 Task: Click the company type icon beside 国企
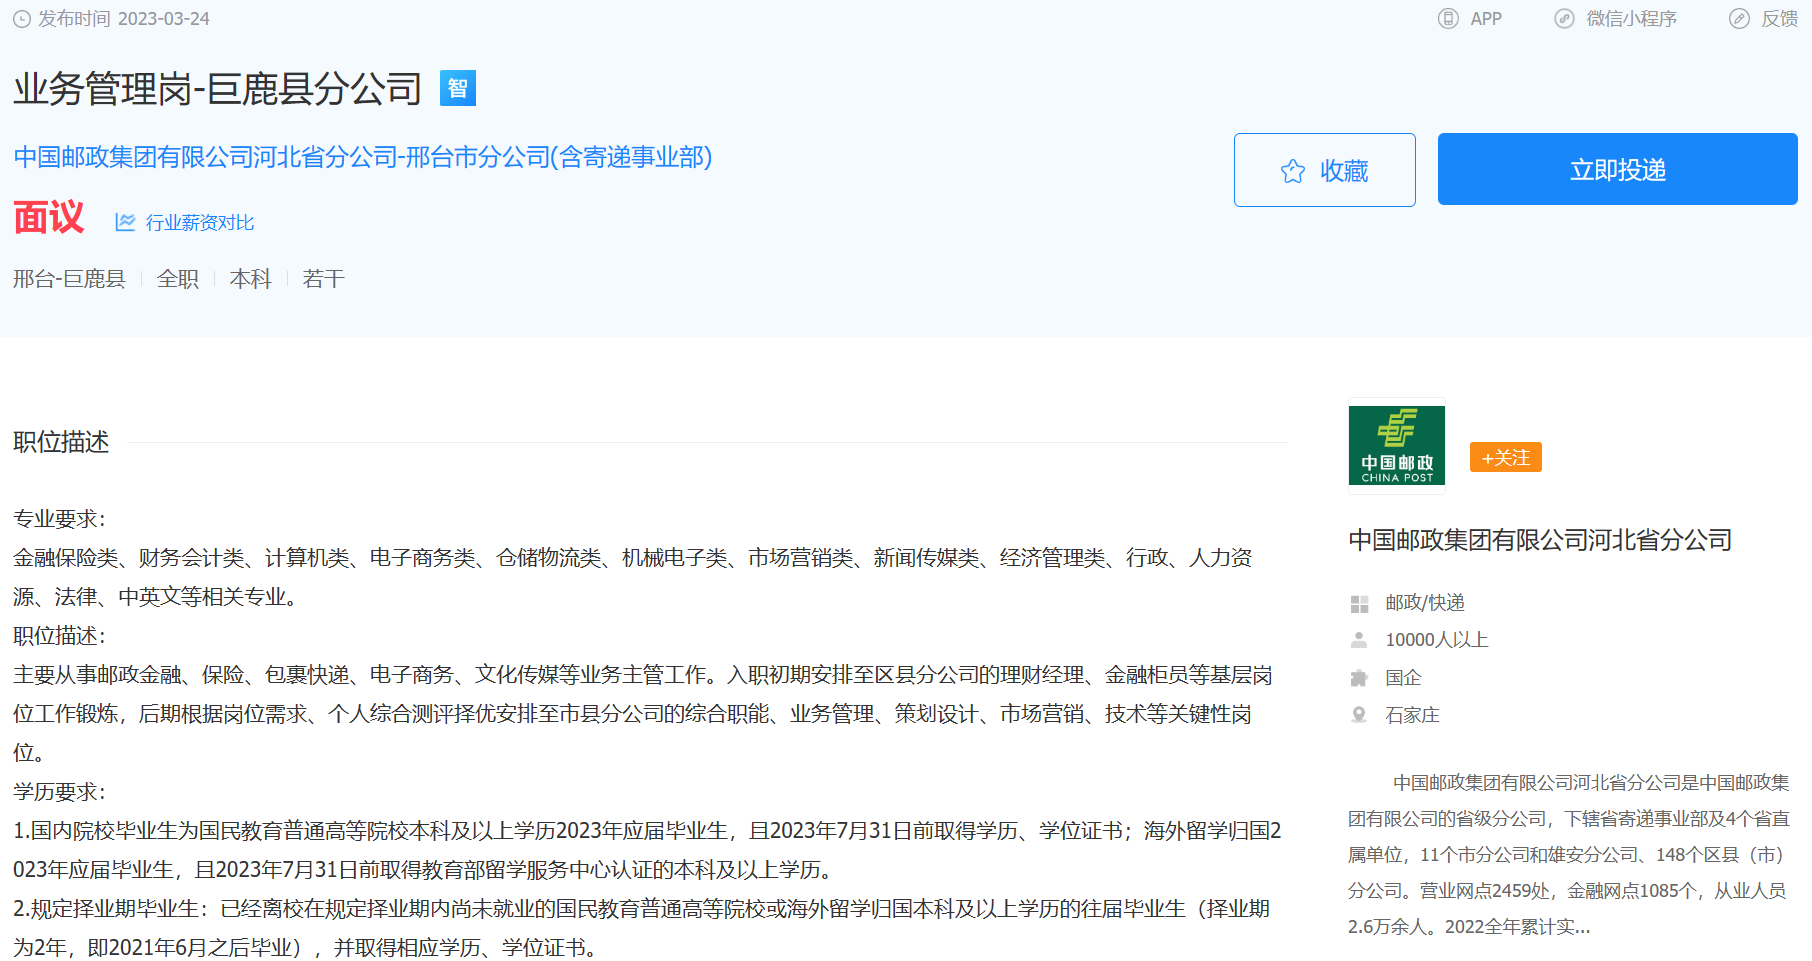click(x=1359, y=678)
